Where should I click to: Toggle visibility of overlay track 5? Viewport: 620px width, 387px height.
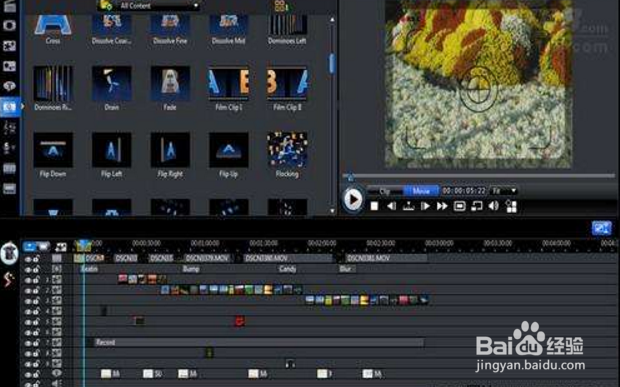click(27, 322)
